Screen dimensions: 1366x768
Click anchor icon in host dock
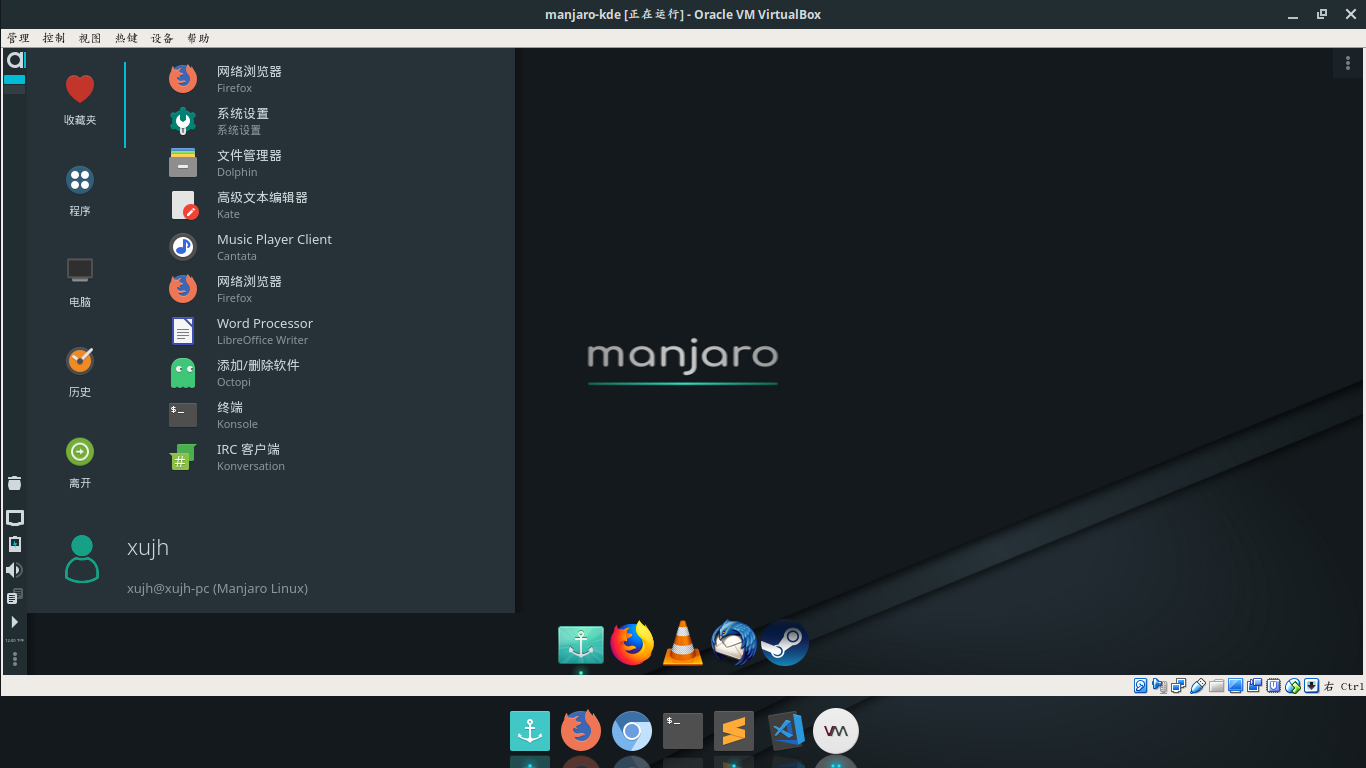[x=530, y=731]
